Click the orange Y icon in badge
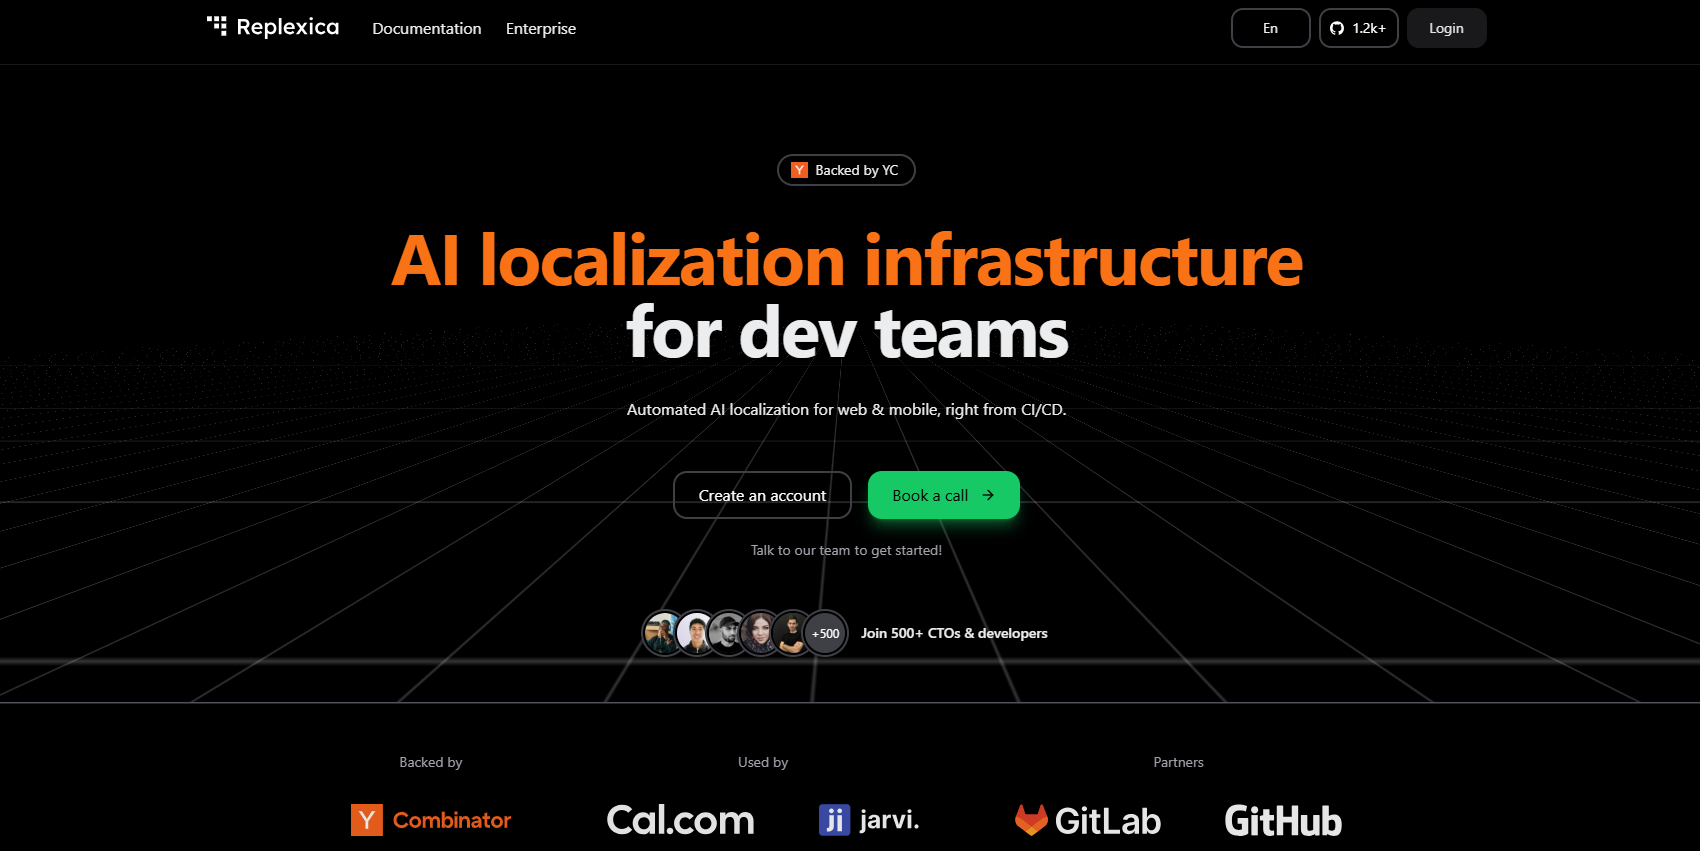 pyautogui.click(x=799, y=170)
